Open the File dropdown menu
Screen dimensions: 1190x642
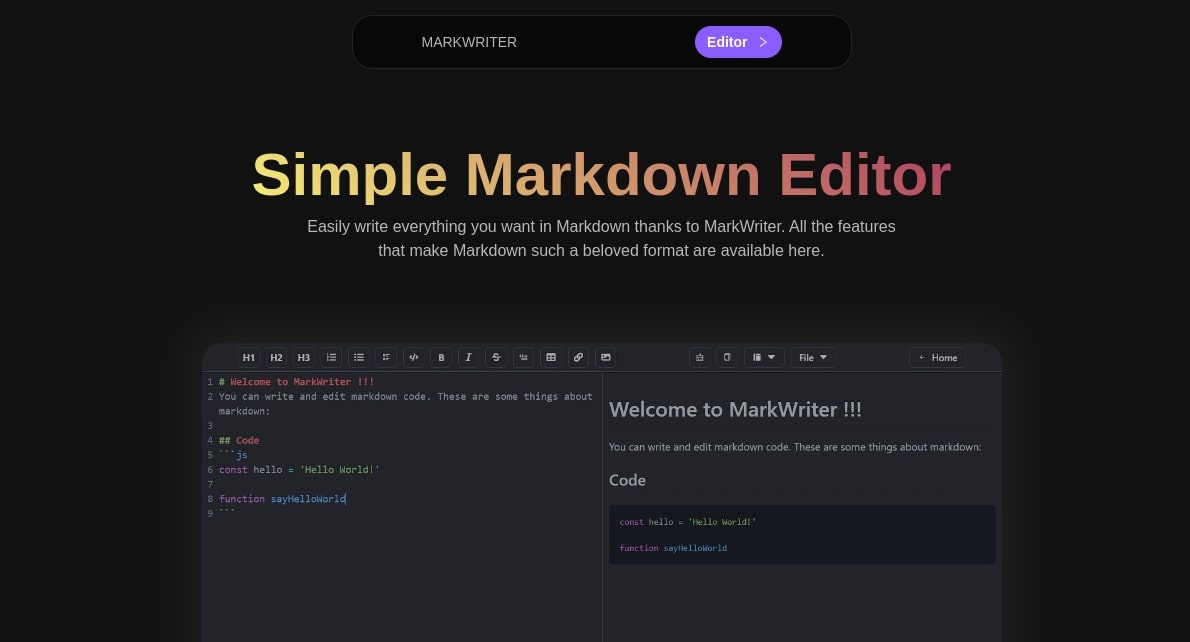[x=813, y=357]
